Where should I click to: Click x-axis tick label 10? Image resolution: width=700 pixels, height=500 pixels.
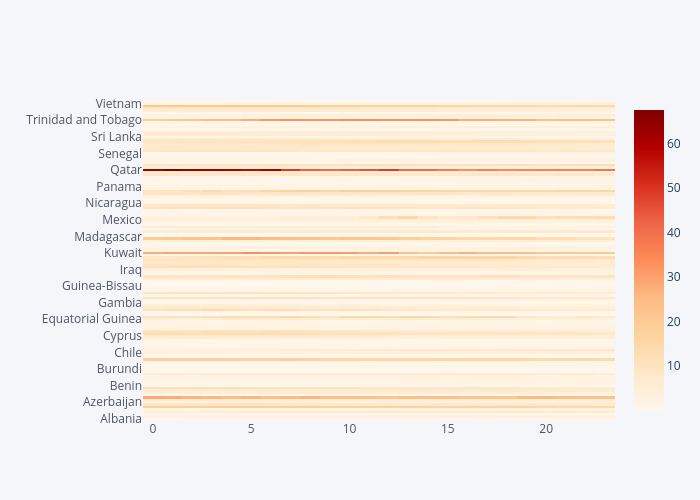(349, 429)
